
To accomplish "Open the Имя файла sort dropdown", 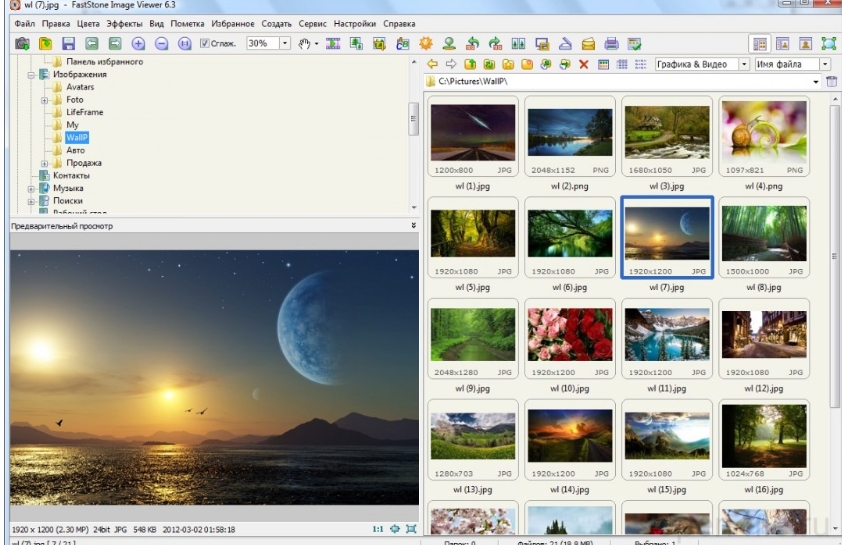I will point(825,64).
